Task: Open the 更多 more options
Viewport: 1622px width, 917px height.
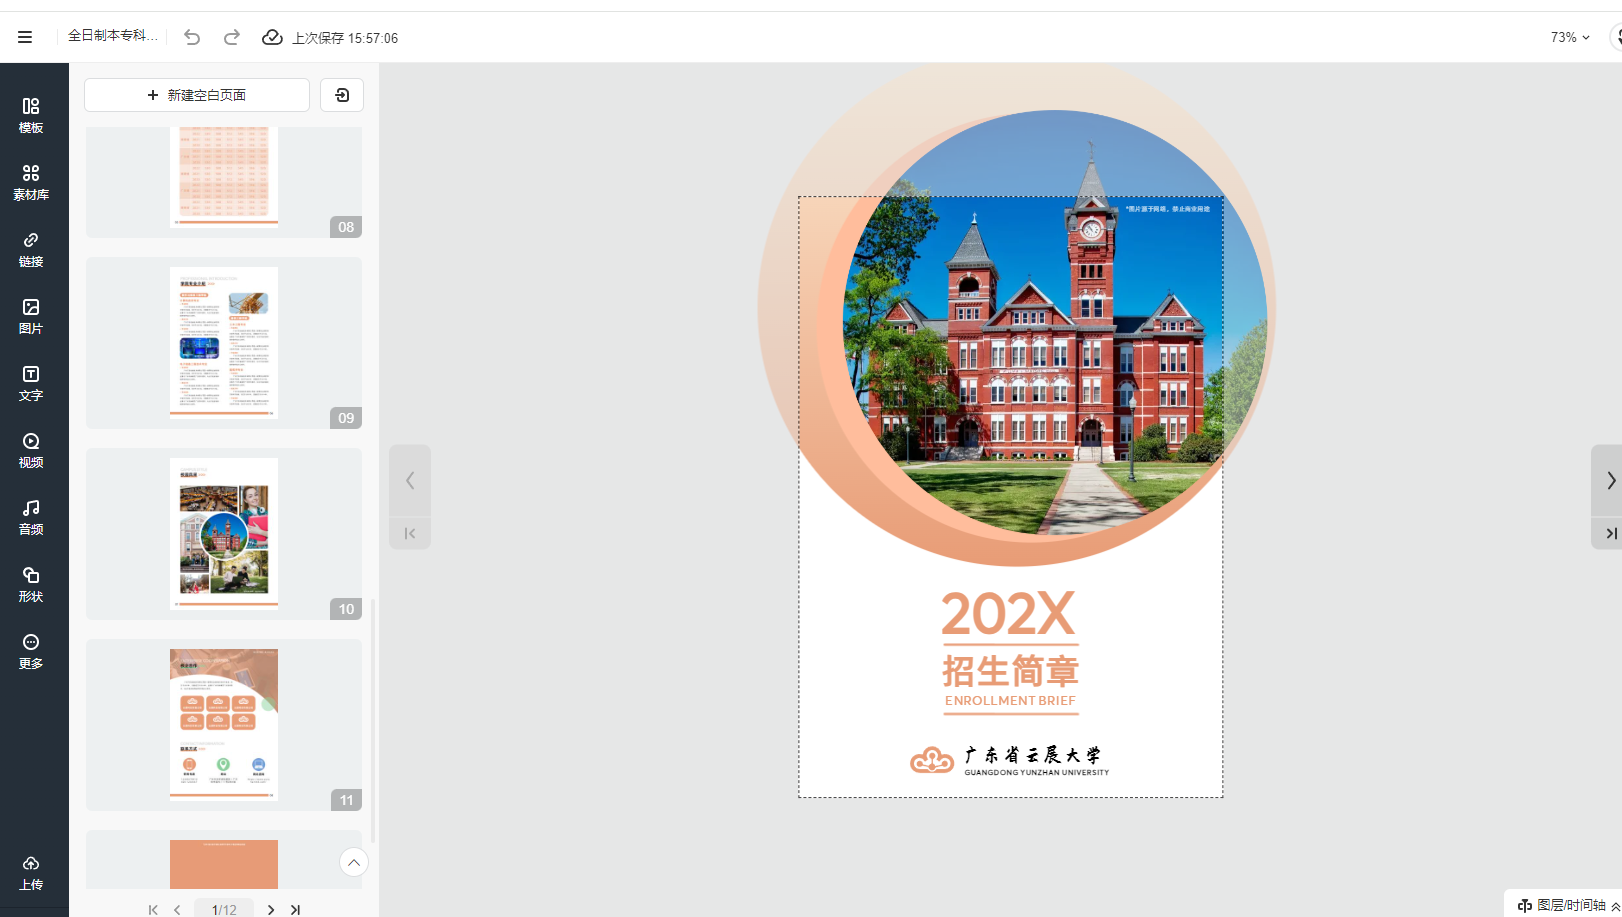Action: click(x=31, y=651)
